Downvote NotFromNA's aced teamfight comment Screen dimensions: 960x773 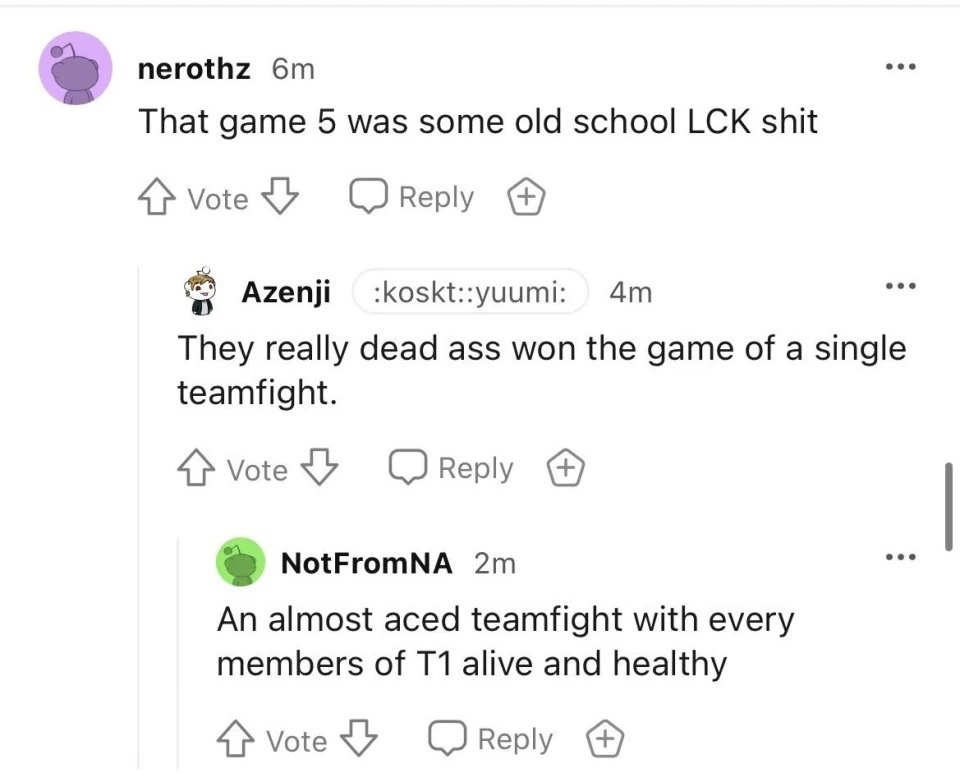(360, 740)
